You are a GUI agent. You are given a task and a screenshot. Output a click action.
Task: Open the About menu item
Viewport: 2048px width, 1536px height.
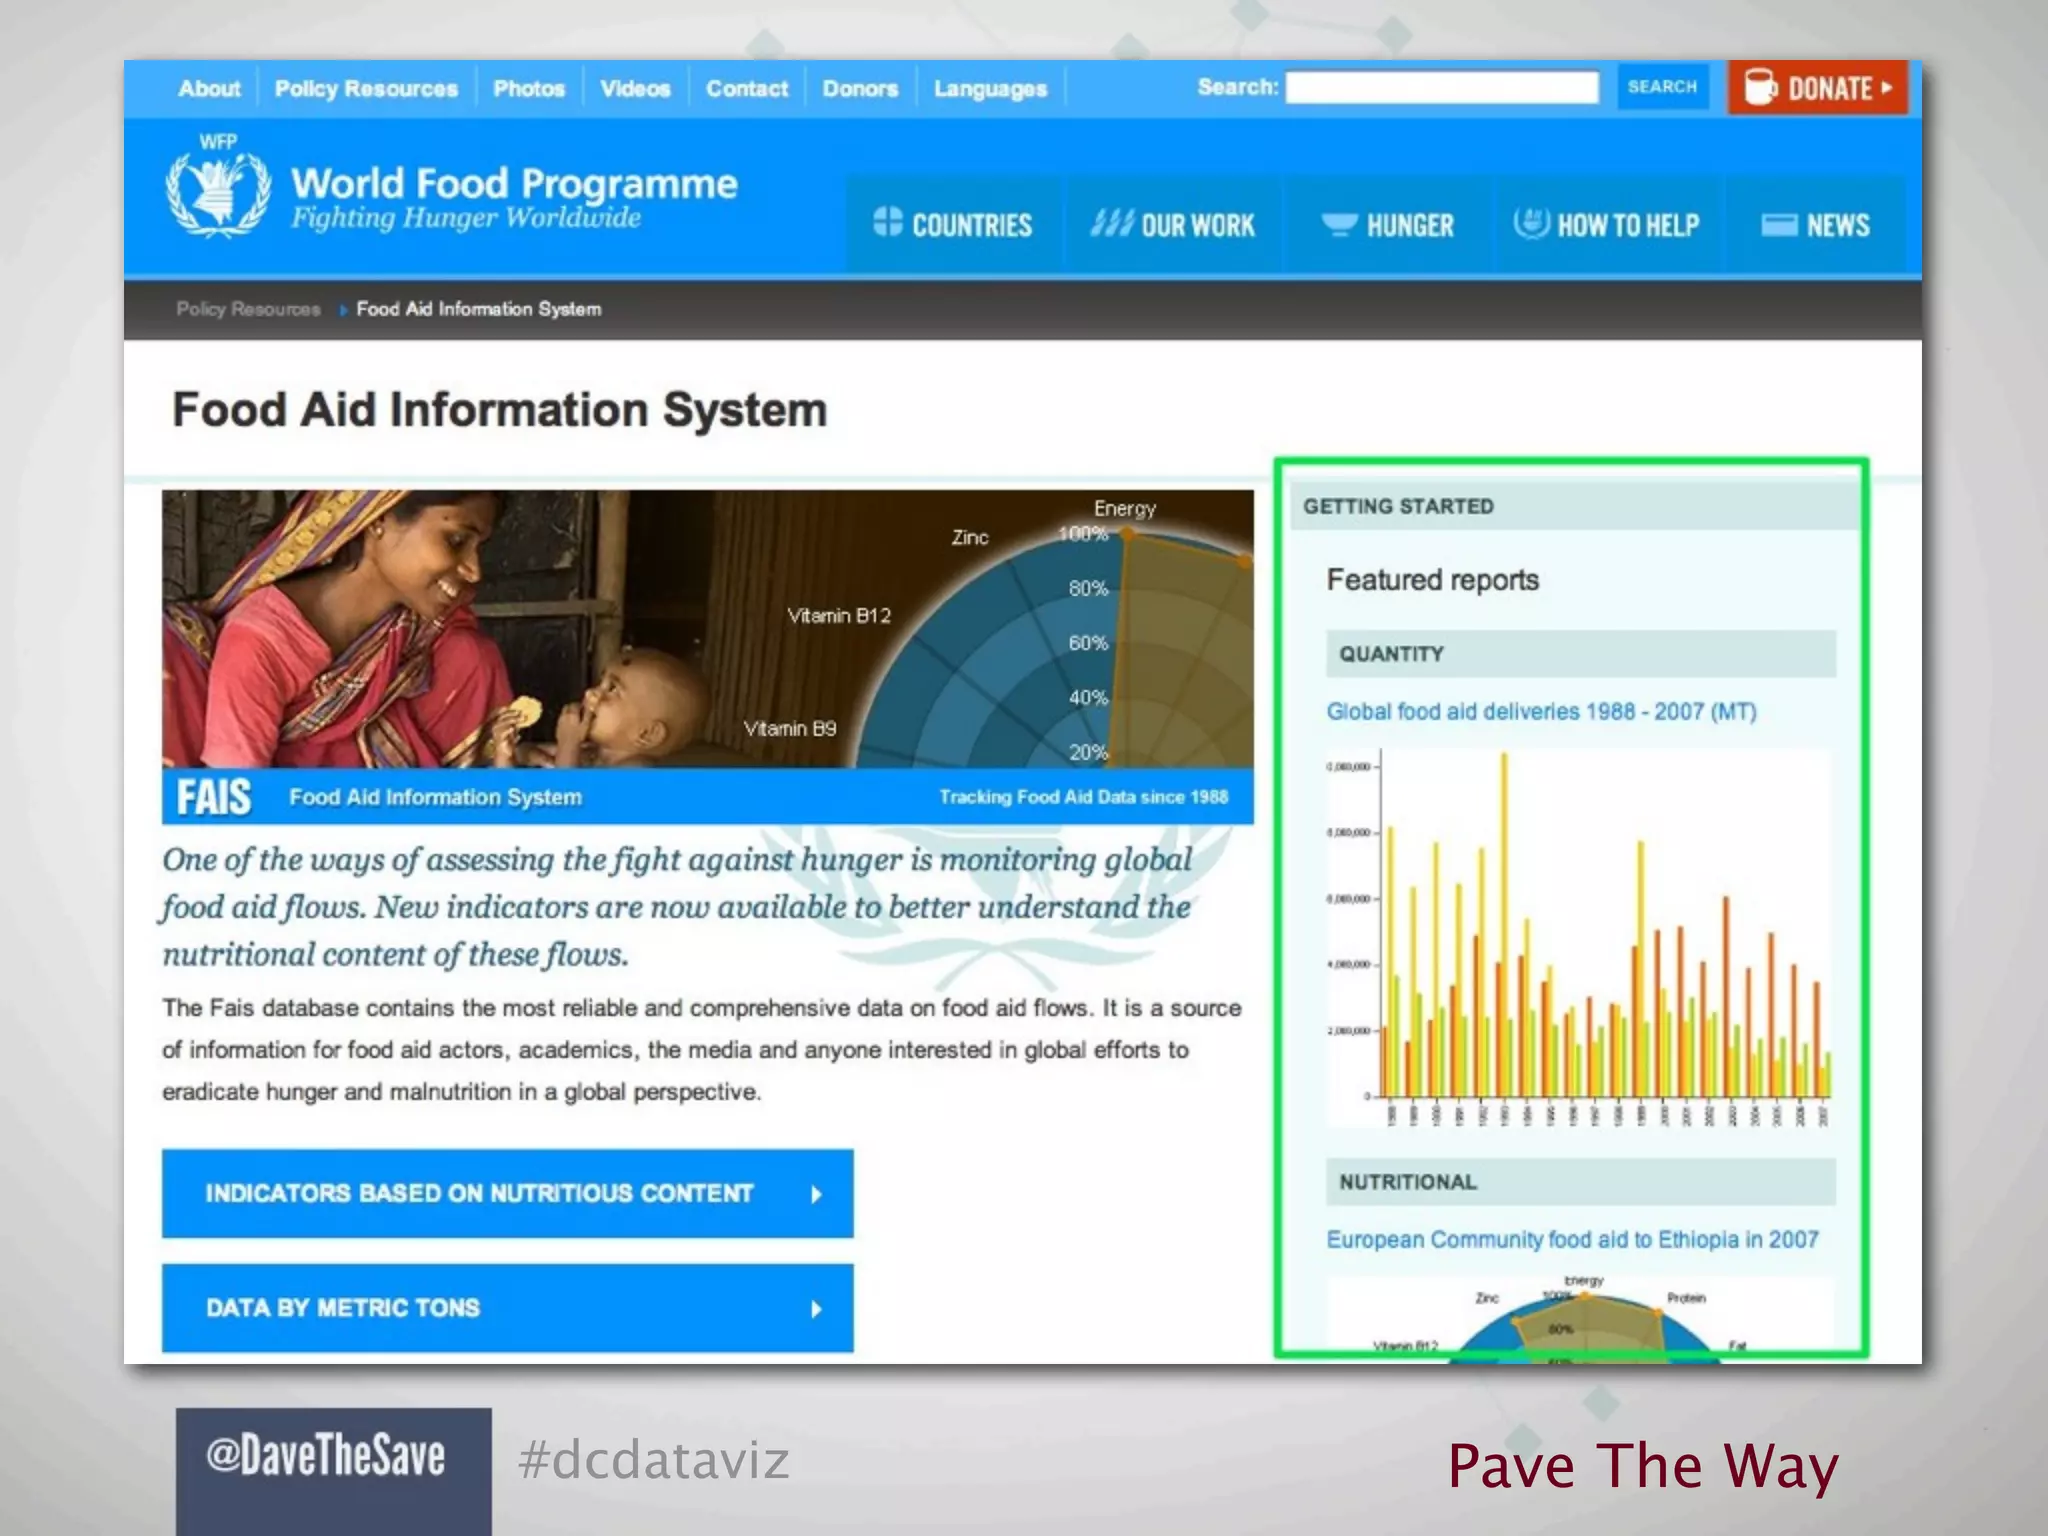click(209, 89)
